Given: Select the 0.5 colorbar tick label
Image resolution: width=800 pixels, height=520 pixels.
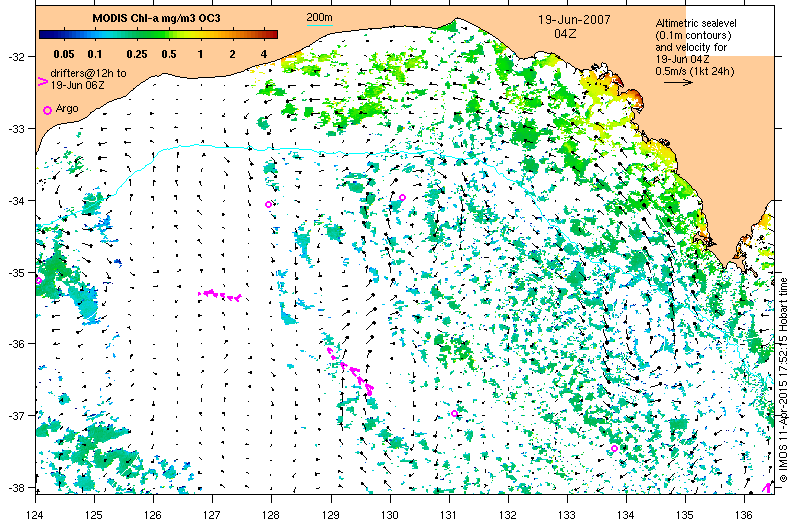Looking at the screenshot, I should [169, 54].
